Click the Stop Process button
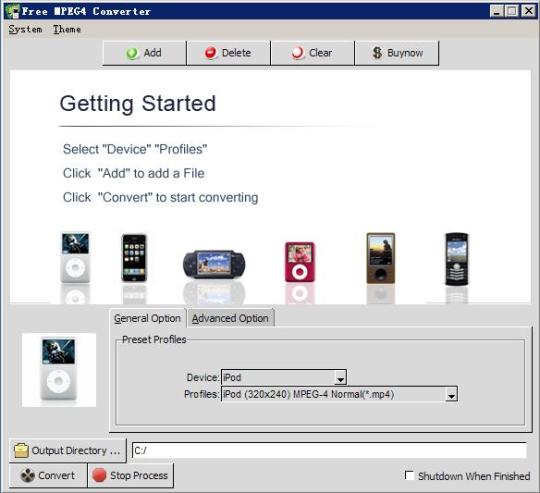 click(131, 475)
